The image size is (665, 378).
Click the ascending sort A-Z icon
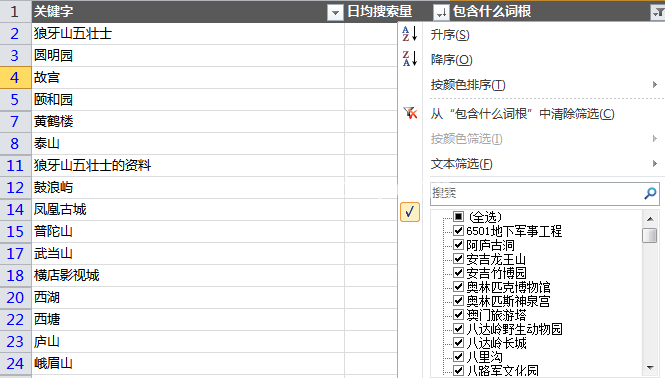[x=410, y=34]
